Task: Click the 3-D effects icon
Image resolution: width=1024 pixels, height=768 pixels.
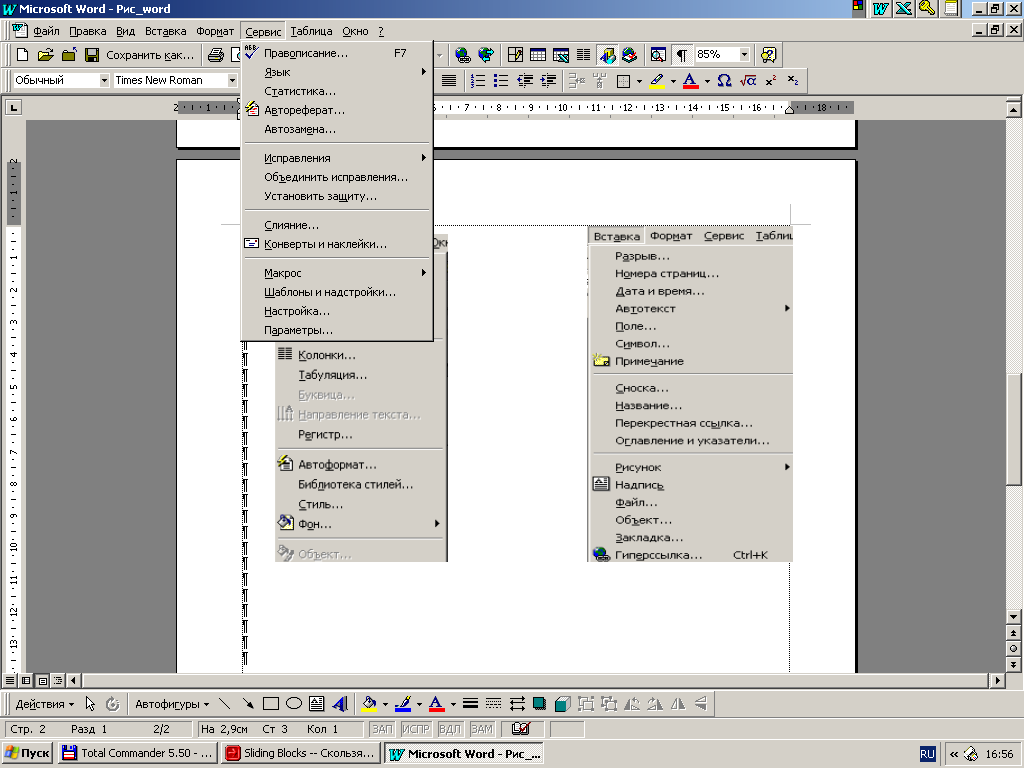Action: (562, 704)
